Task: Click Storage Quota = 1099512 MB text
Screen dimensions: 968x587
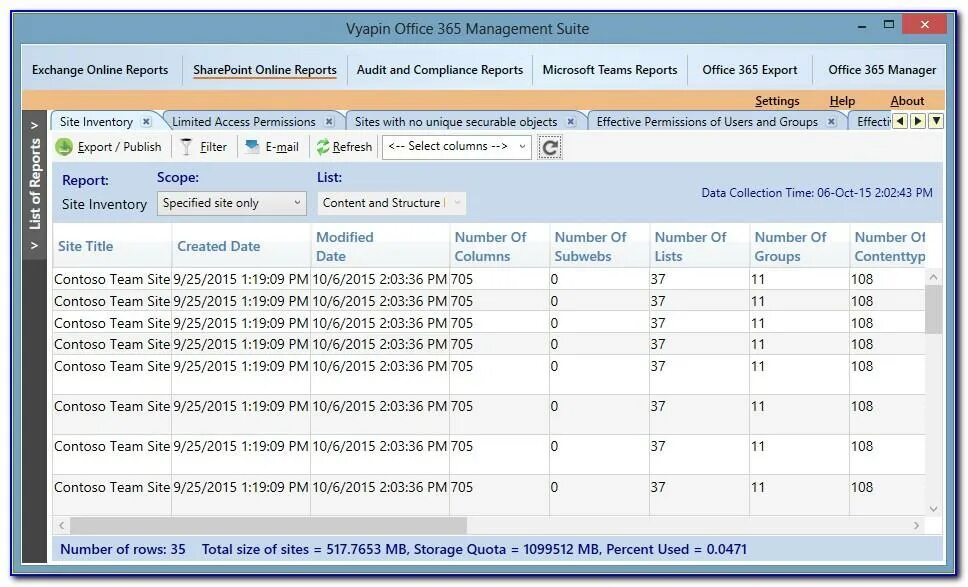Action: point(506,549)
